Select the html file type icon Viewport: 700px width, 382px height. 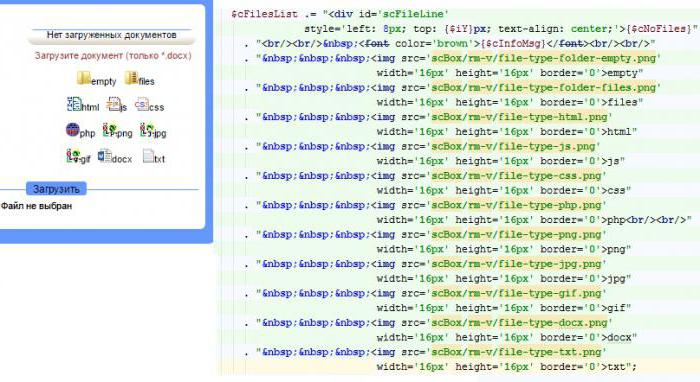tap(74, 104)
